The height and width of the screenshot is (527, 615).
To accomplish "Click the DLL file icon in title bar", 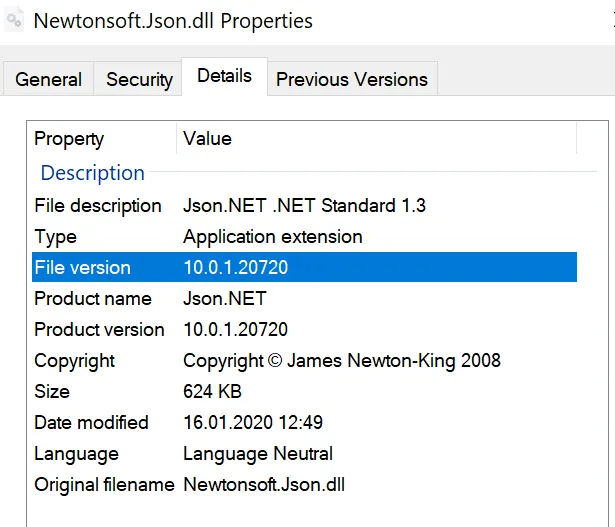I will (x=15, y=20).
